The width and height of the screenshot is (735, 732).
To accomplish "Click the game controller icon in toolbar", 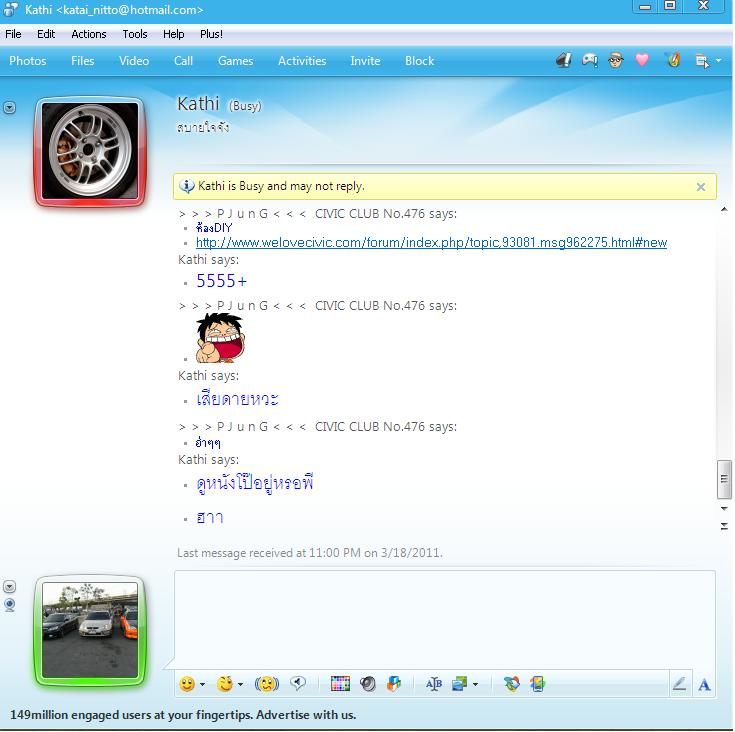I will [590, 60].
